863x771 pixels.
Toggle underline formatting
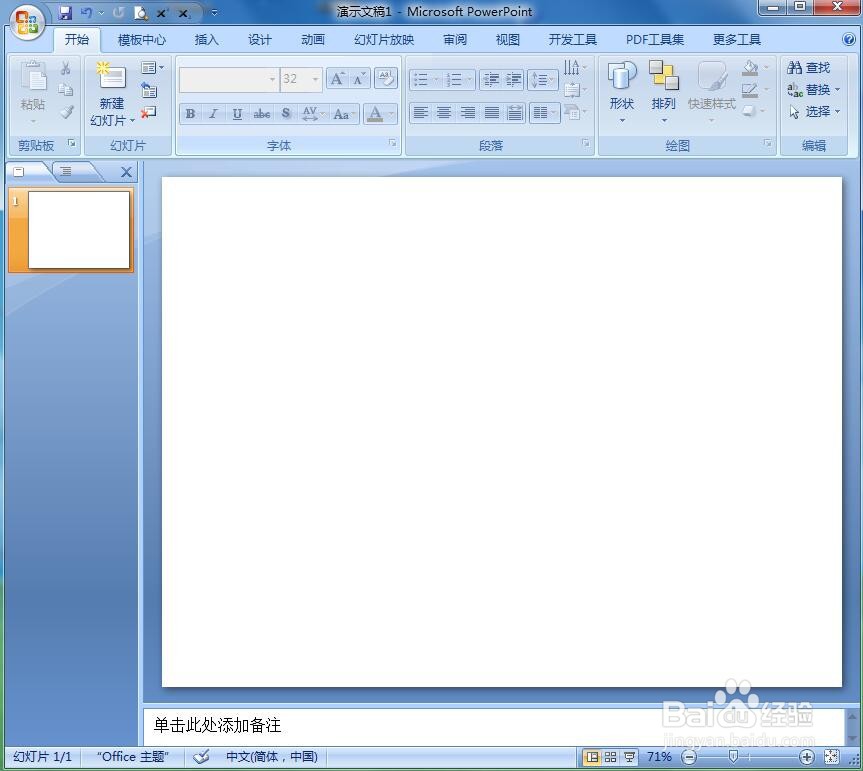[237, 114]
